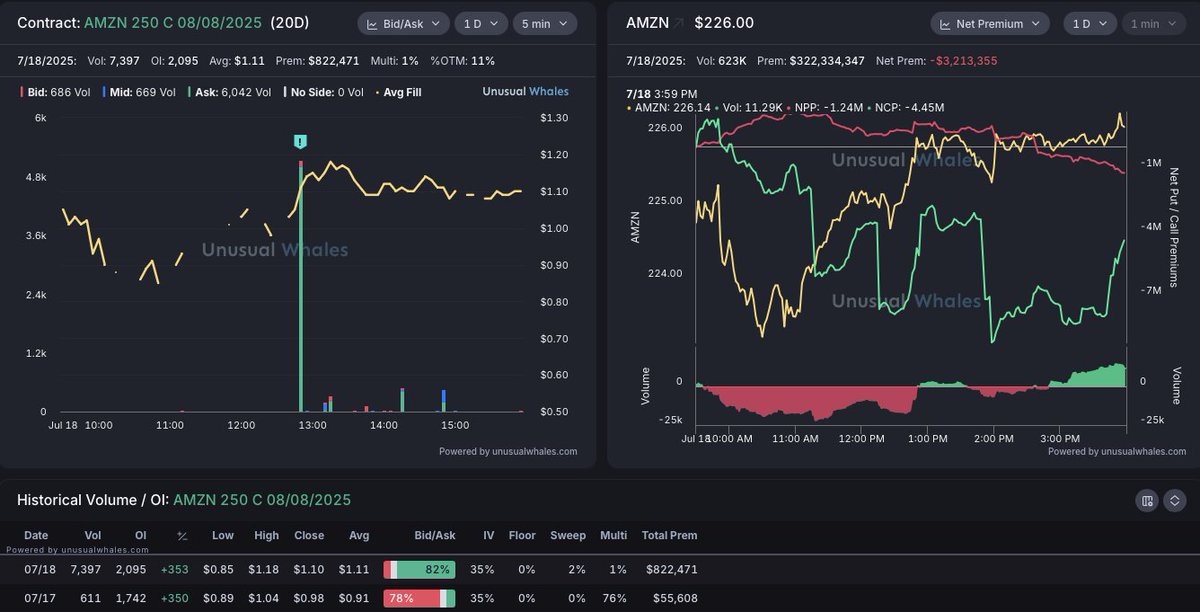
Task: Open the Net Premium chart type dropdown
Action: [989, 23]
